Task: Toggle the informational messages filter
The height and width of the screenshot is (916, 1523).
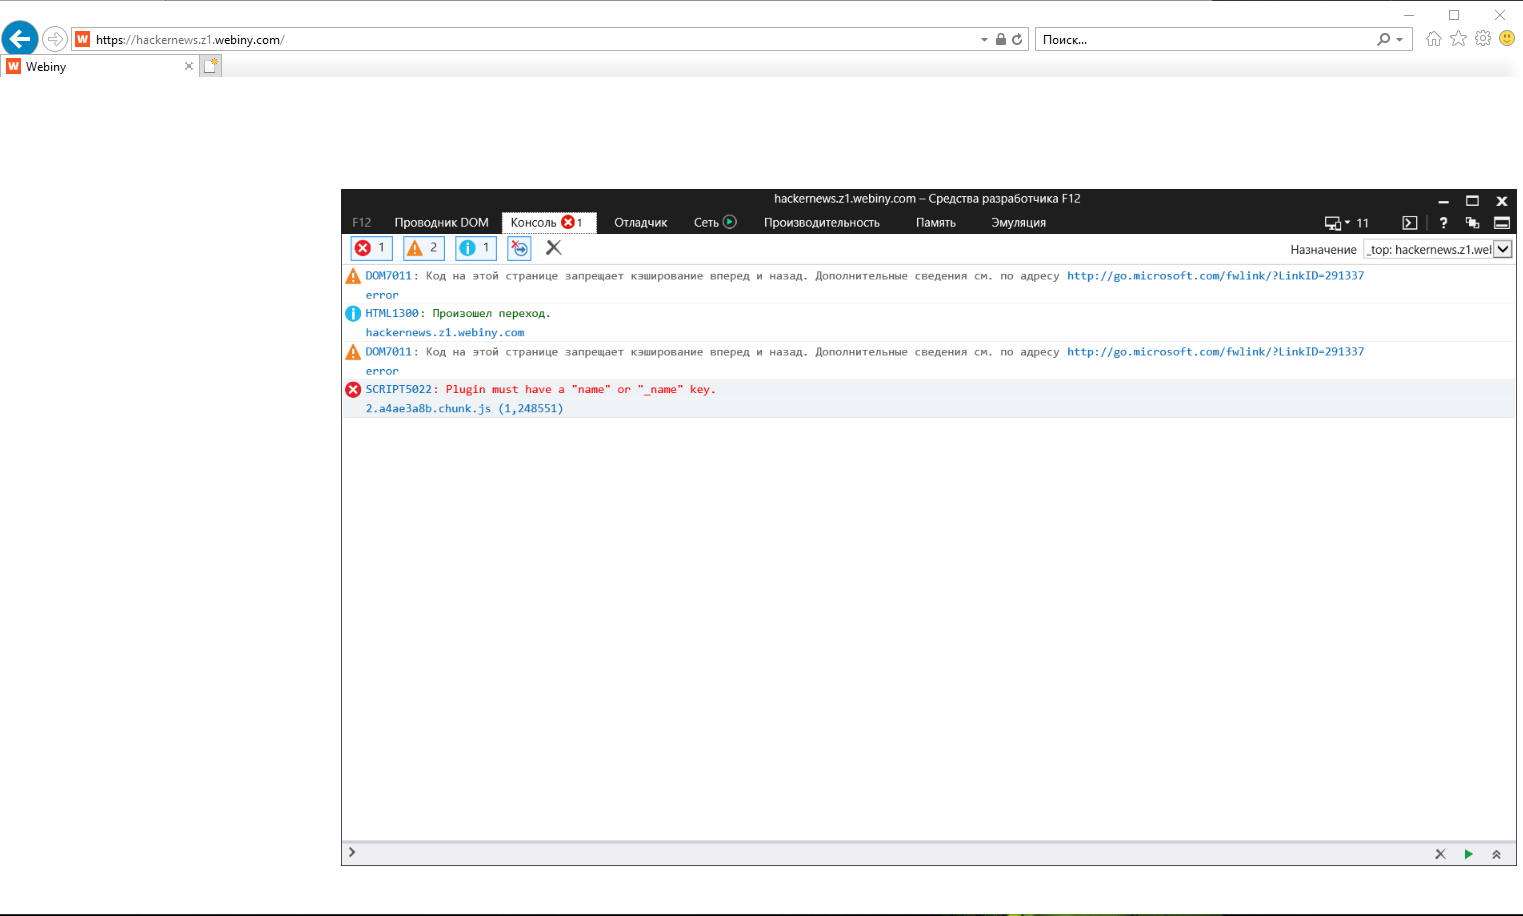Action: pyautogui.click(x=475, y=248)
